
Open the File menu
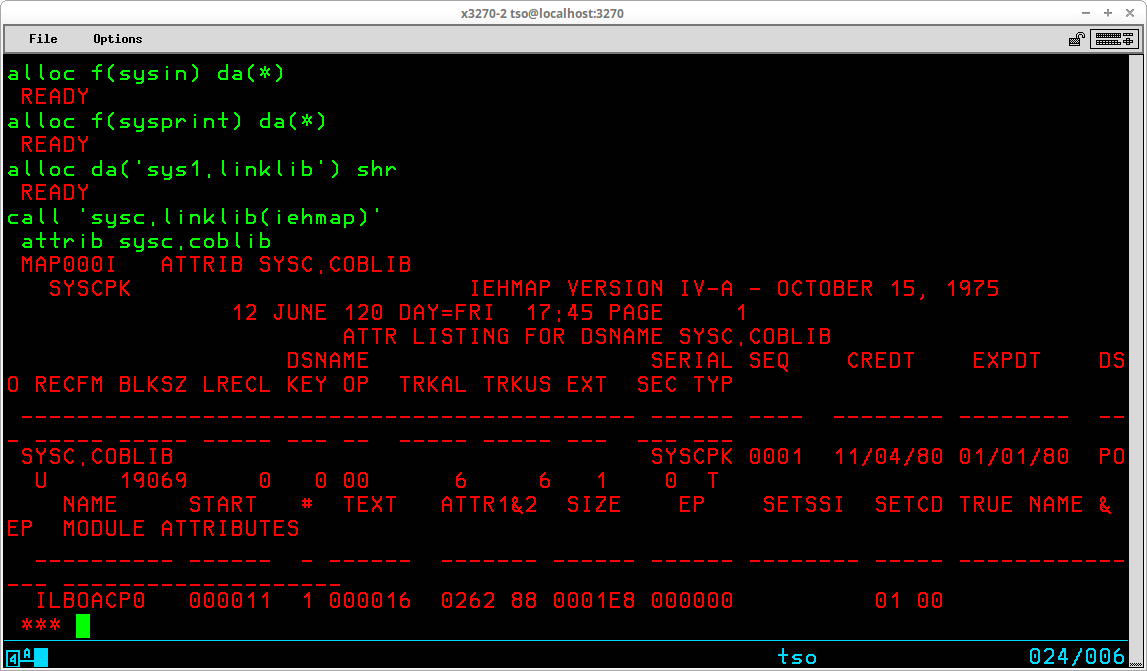tap(43, 39)
